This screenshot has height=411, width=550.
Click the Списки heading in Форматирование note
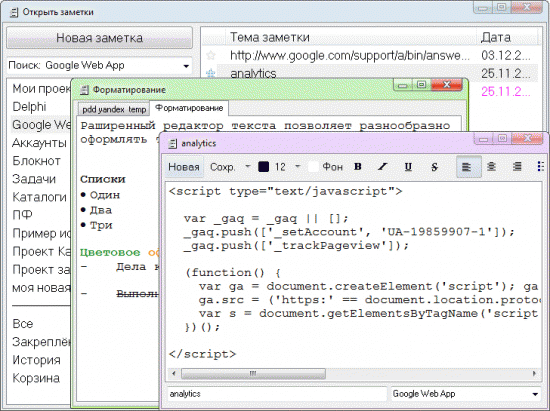tap(103, 179)
